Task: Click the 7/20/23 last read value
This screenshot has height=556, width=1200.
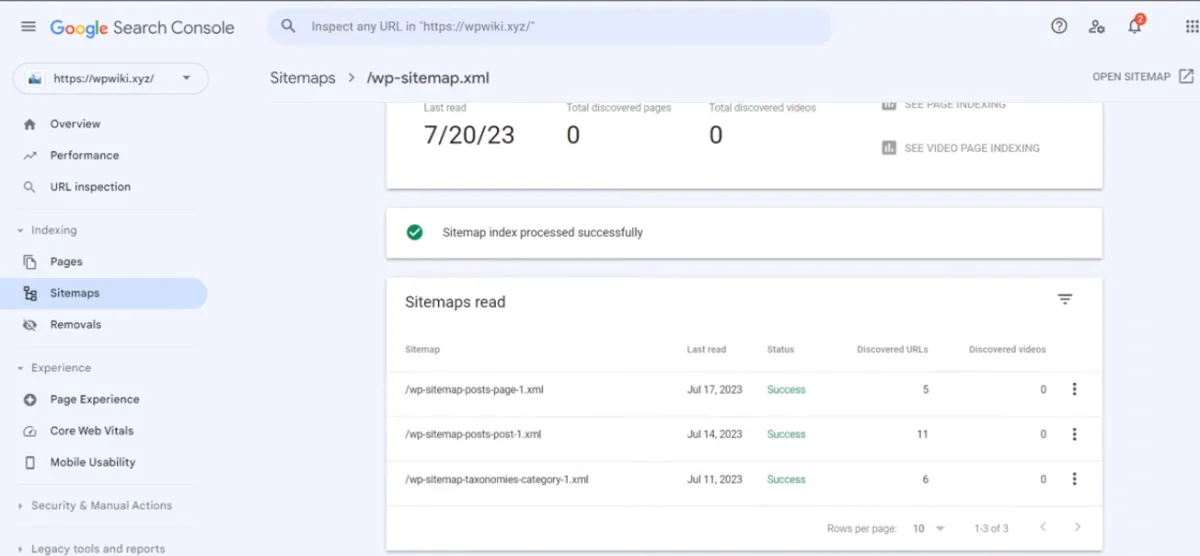Action: [469, 135]
